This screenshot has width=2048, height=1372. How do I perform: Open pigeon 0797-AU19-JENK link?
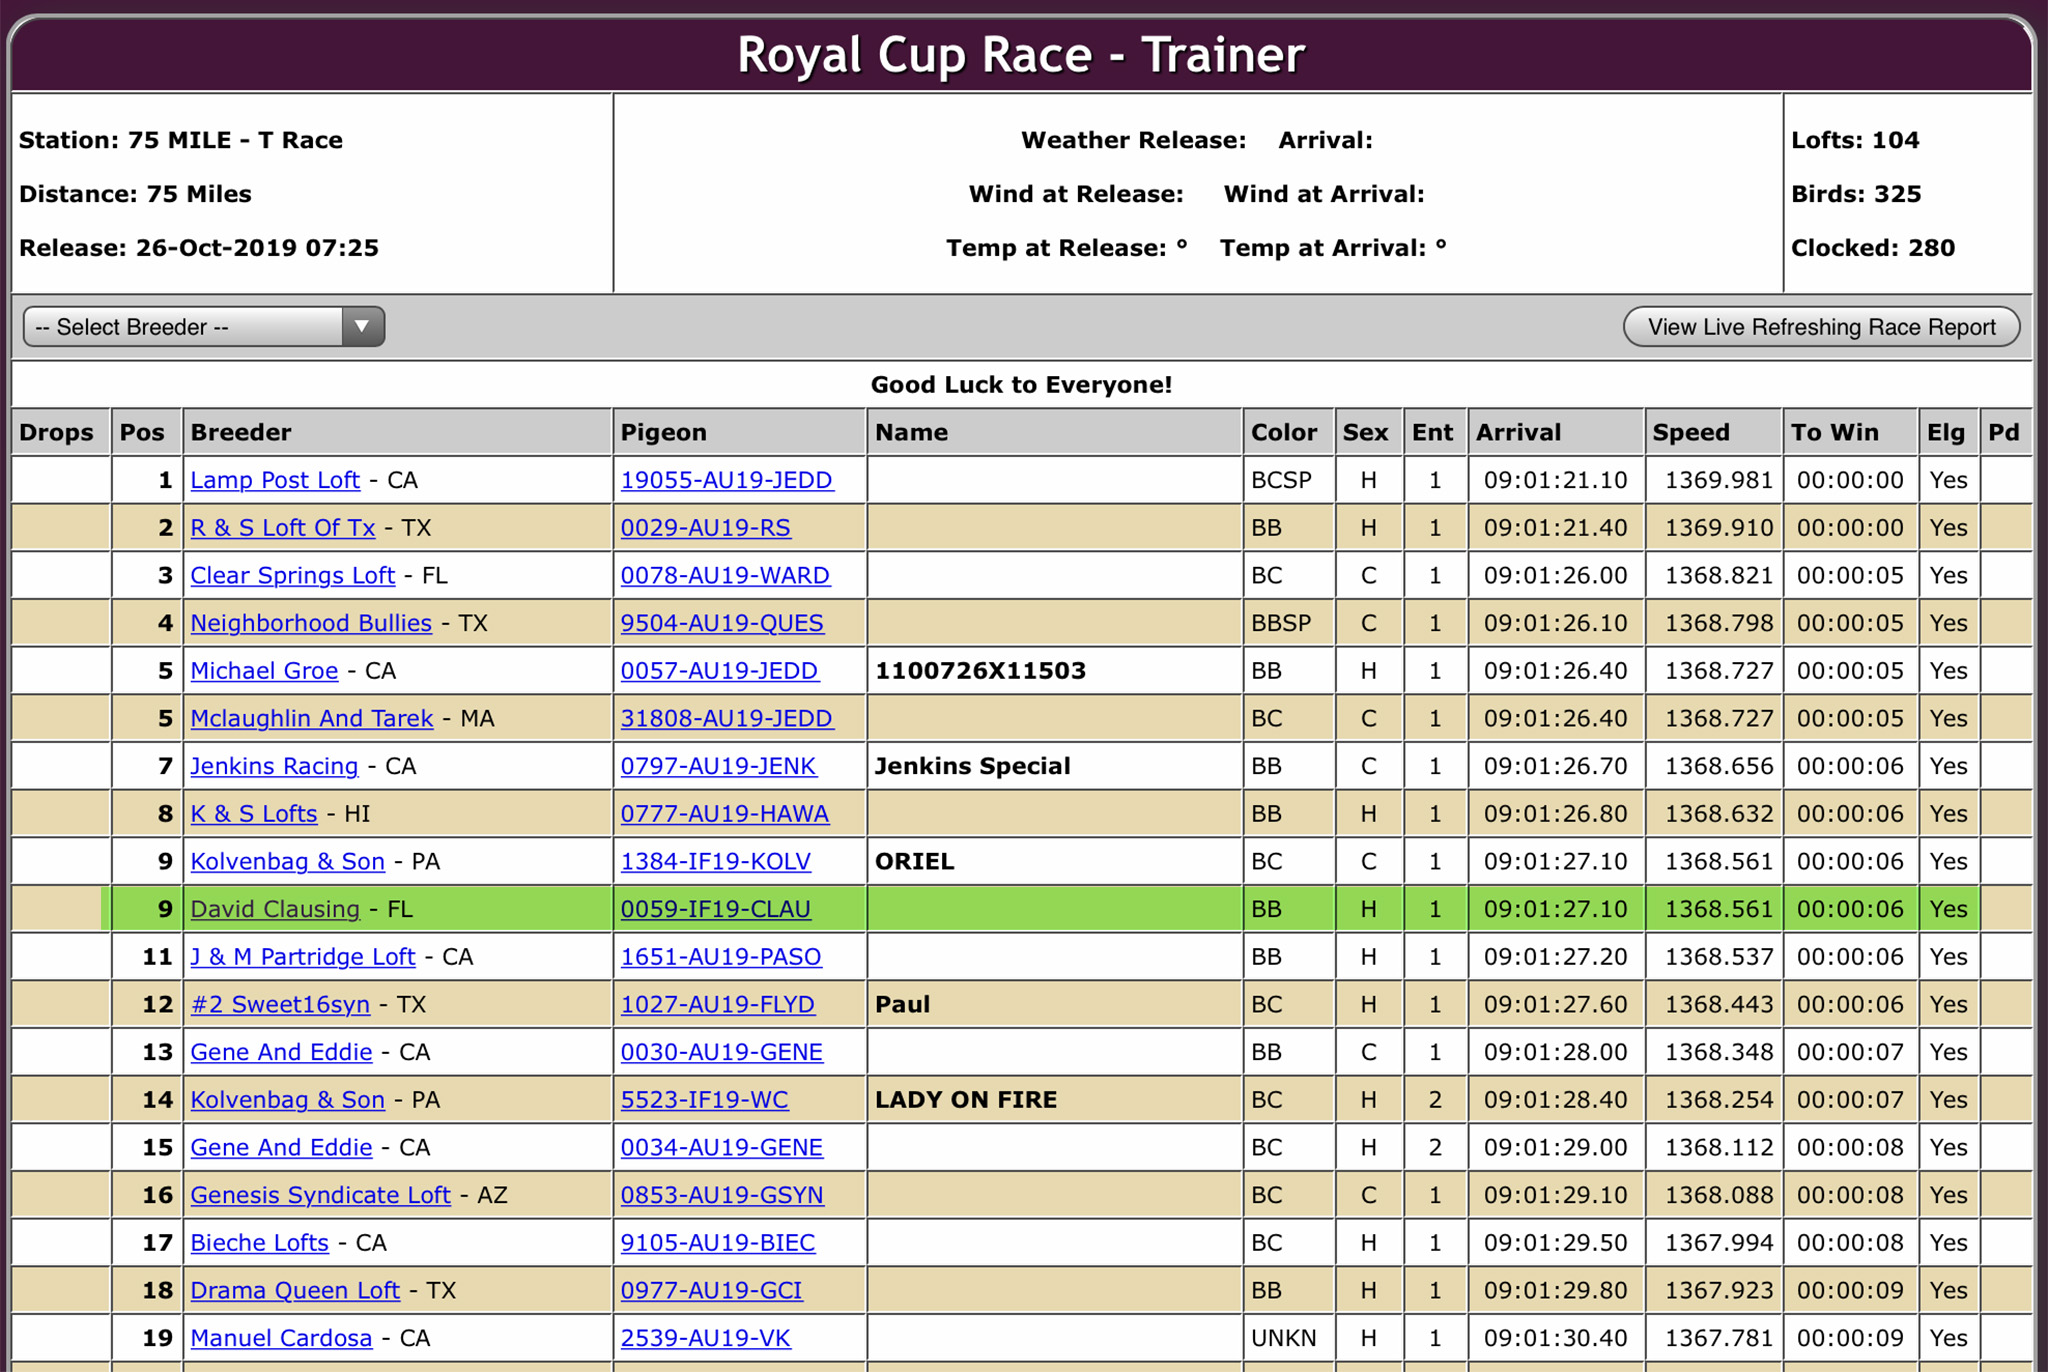(718, 766)
